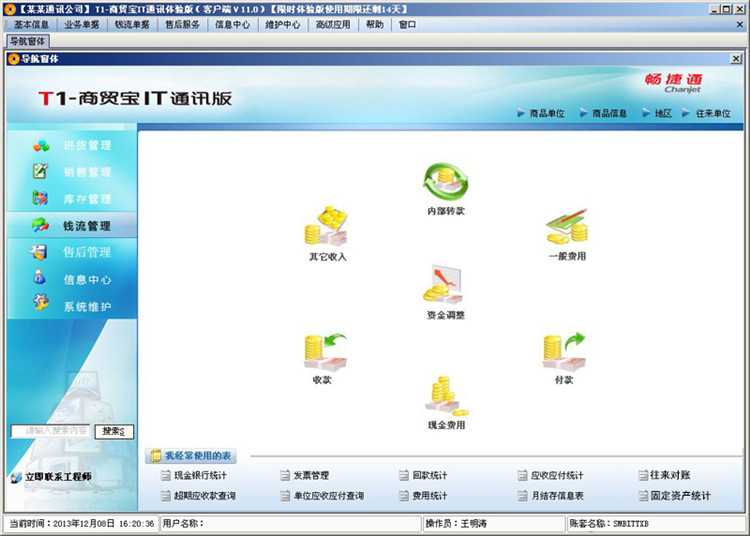Open the 售后服务 menu
Screen dimensions: 750x536
(x=182, y=24)
